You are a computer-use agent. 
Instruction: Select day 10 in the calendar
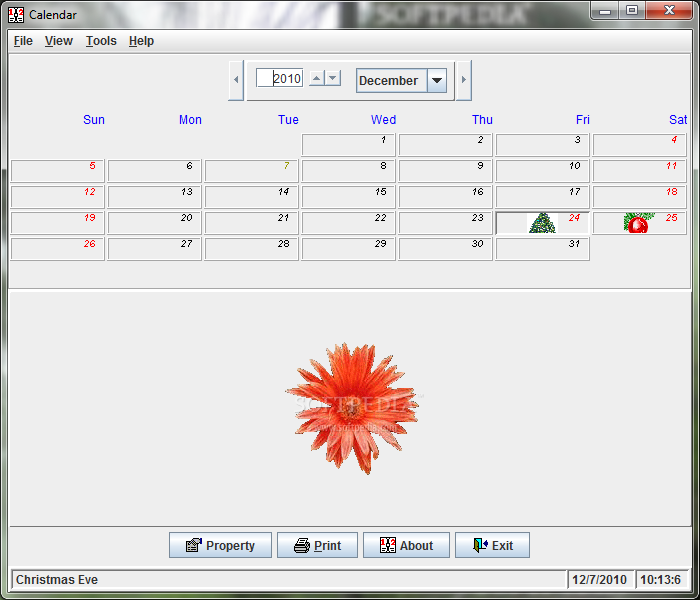pos(542,171)
